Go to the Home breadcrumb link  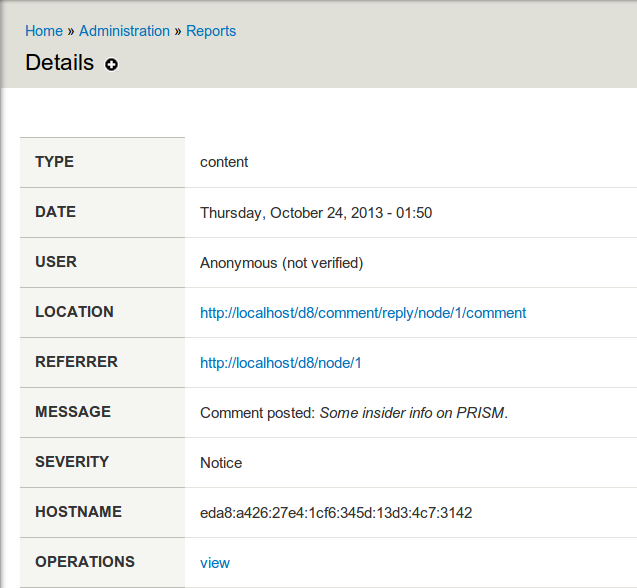point(44,31)
